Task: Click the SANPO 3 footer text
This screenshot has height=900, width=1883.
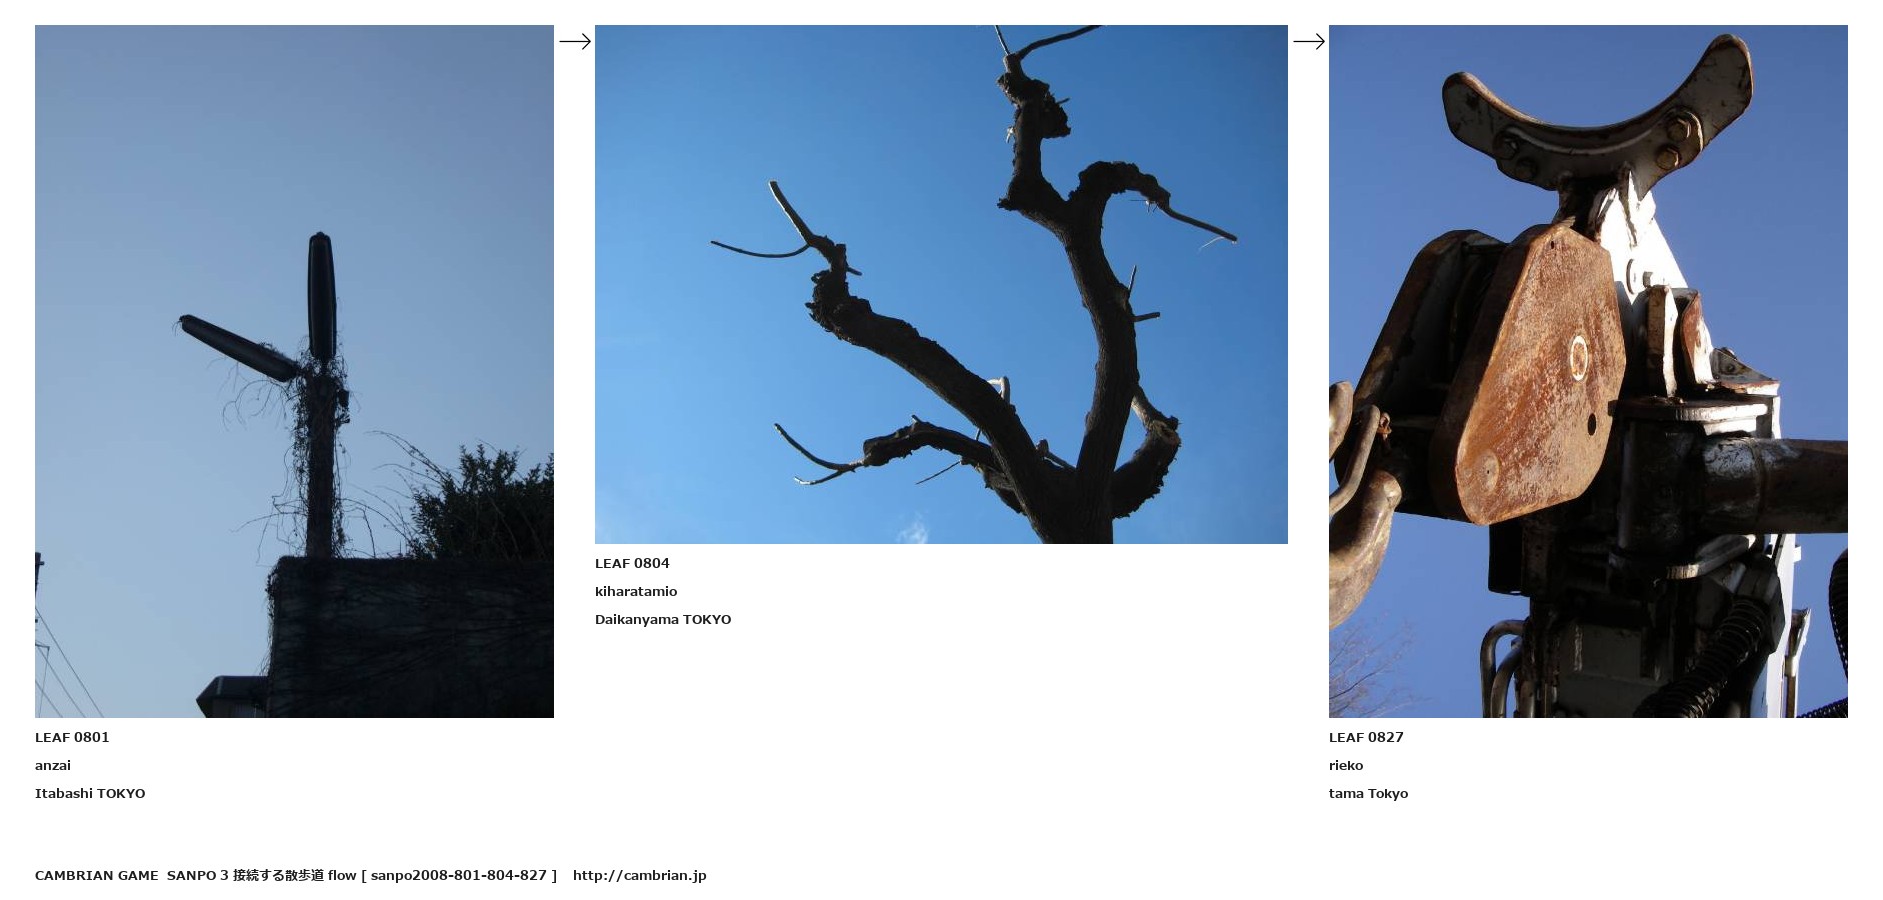Action: (198, 875)
